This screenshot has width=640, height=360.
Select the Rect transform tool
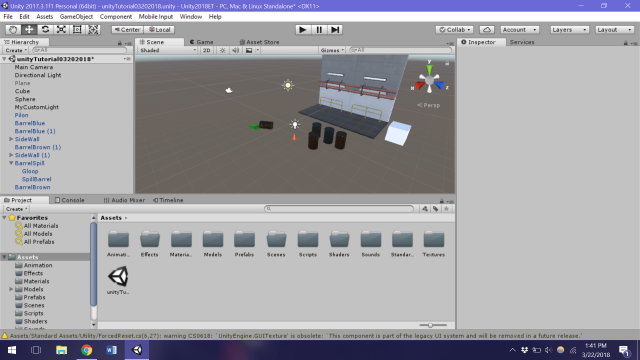point(77,30)
